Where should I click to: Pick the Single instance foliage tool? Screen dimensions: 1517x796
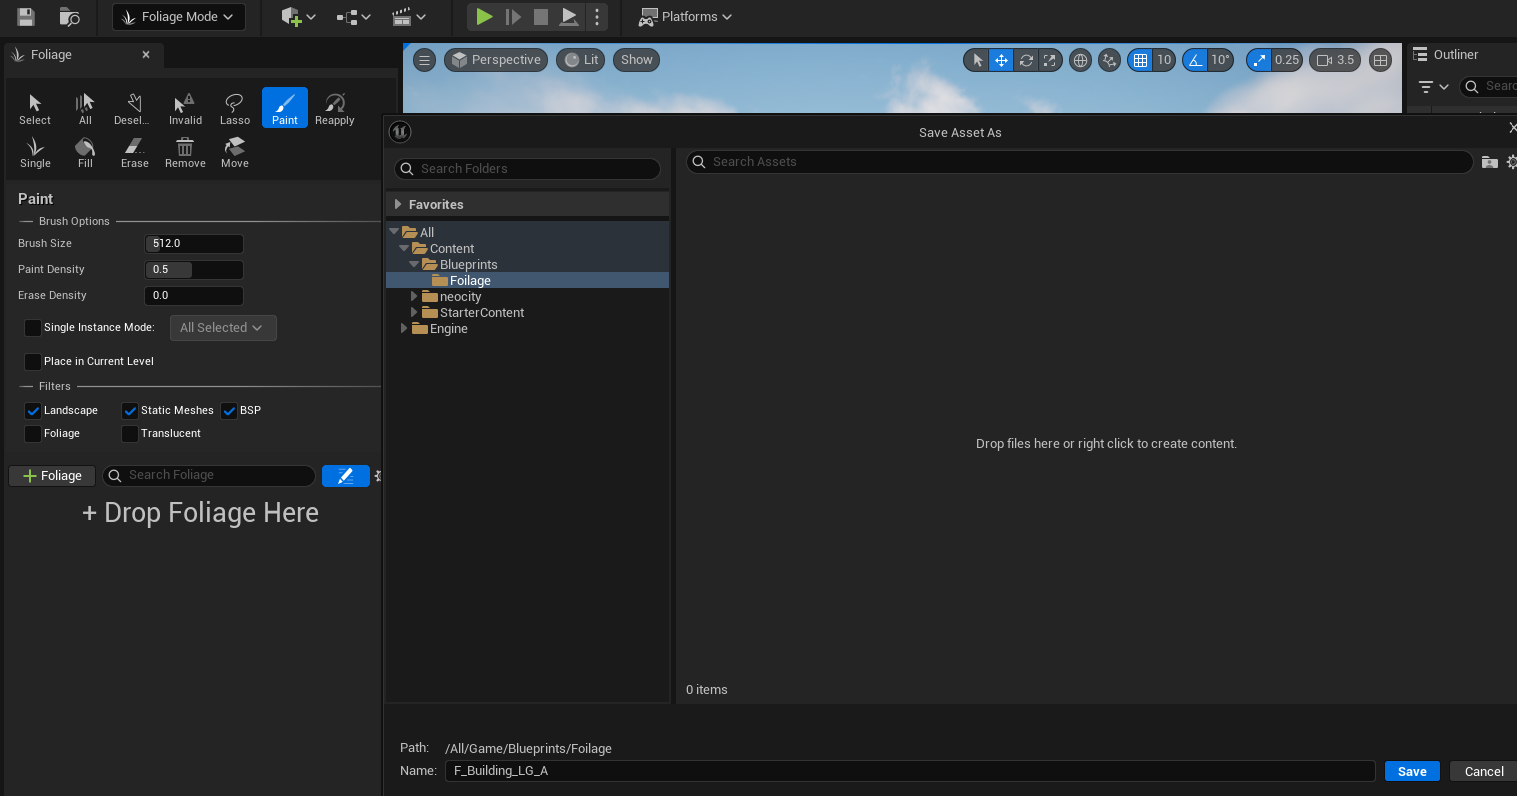click(x=35, y=152)
